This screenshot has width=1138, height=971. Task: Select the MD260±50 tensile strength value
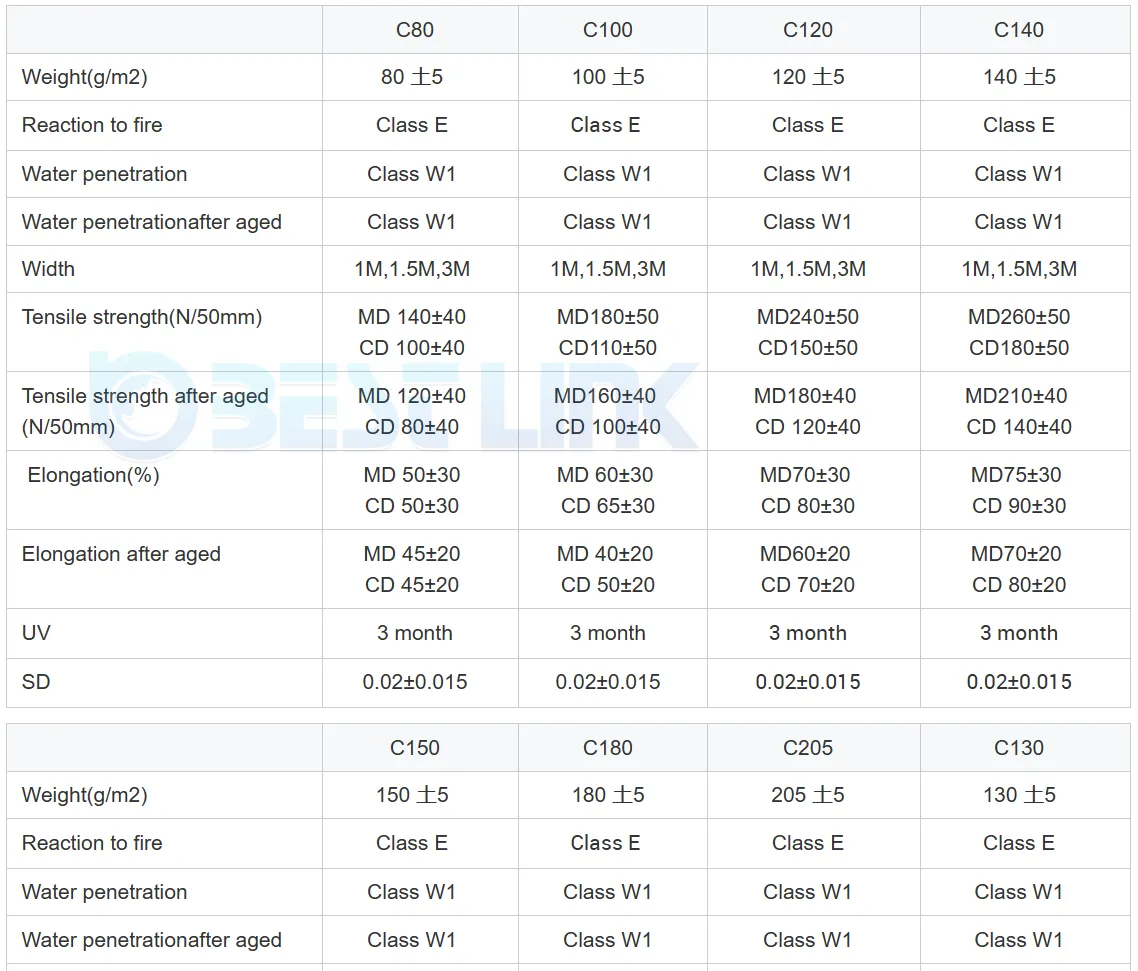[x=1018, y=317]
